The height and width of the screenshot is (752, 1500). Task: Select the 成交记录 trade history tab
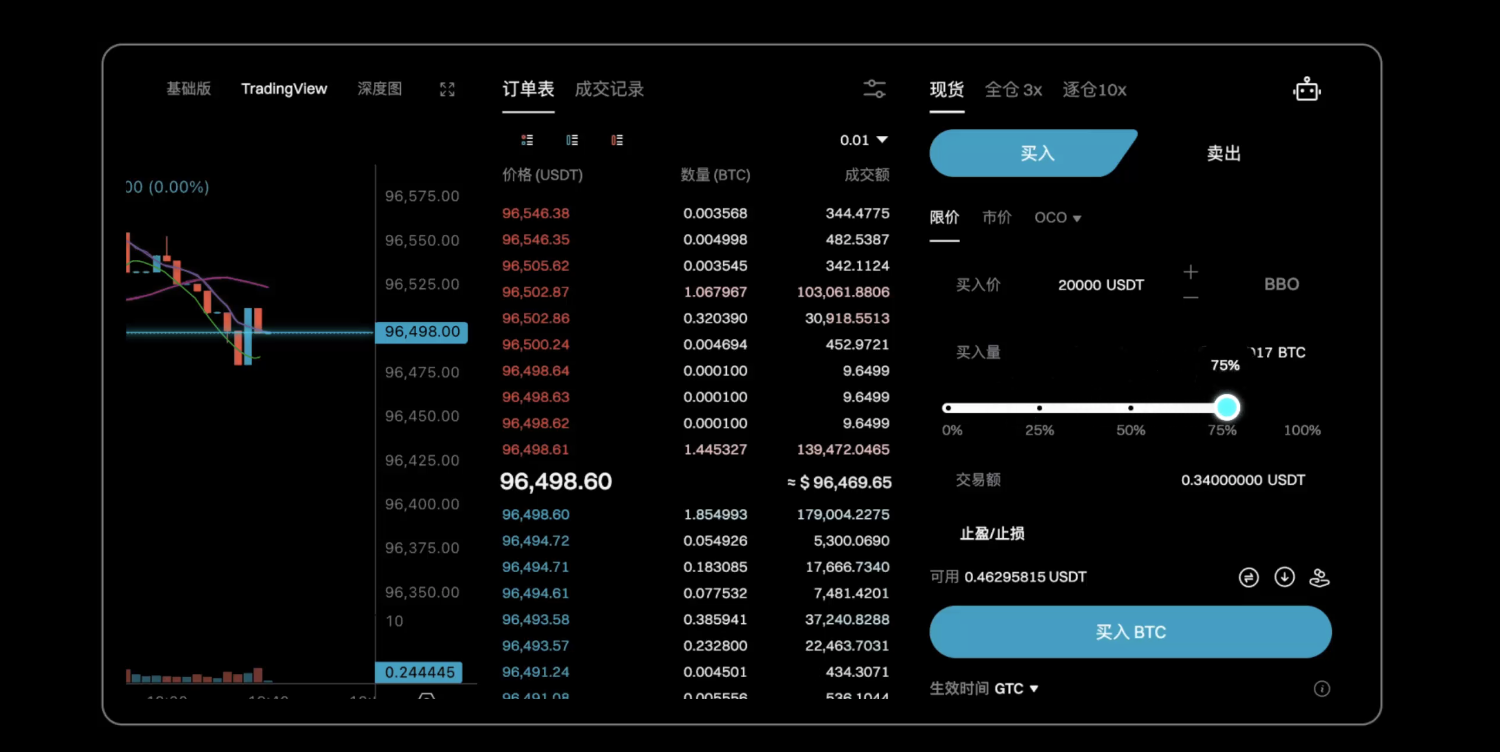[609, 89]
